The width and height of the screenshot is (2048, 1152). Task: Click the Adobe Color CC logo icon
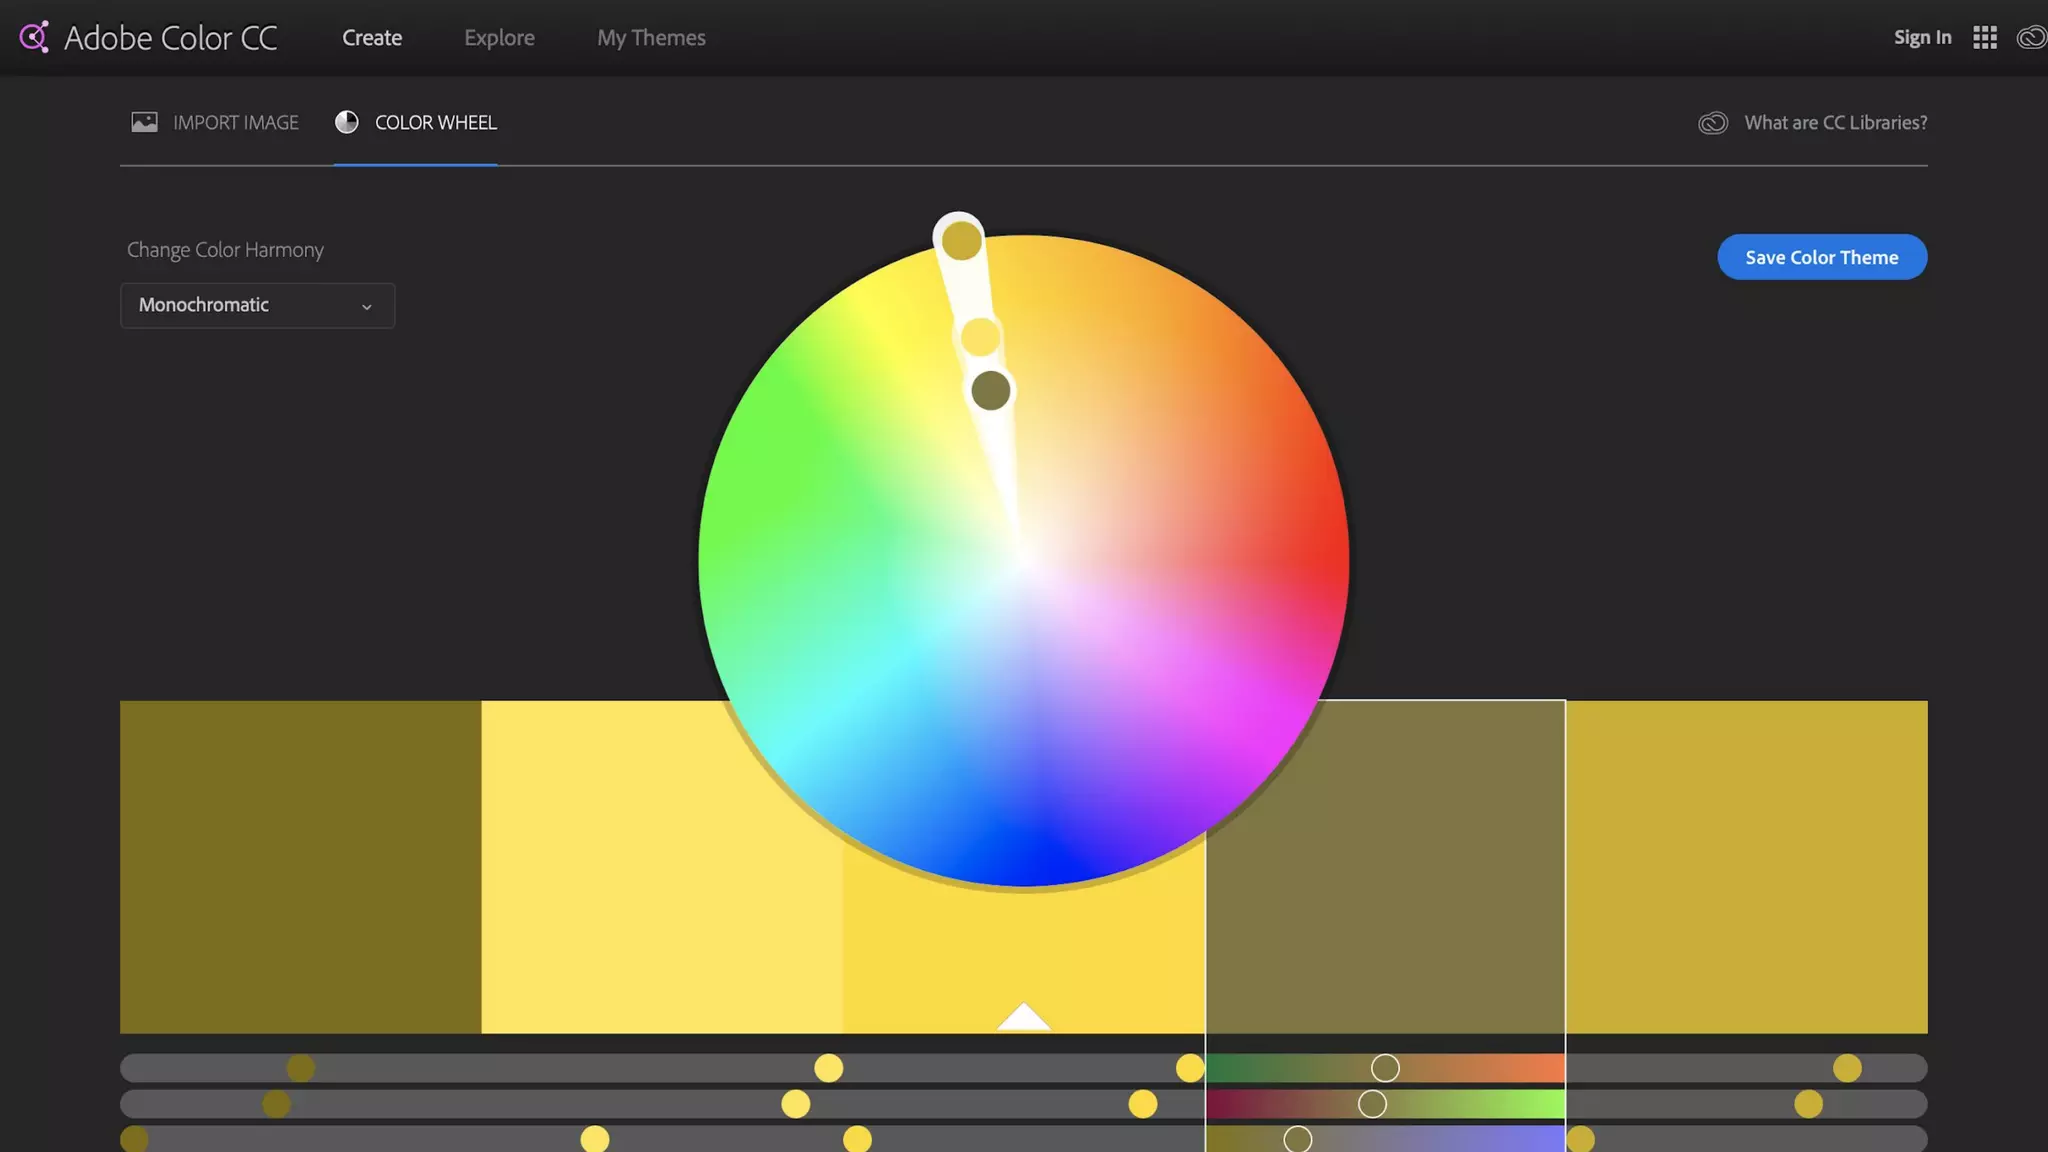pyautogui.click(x=34, y=38)
